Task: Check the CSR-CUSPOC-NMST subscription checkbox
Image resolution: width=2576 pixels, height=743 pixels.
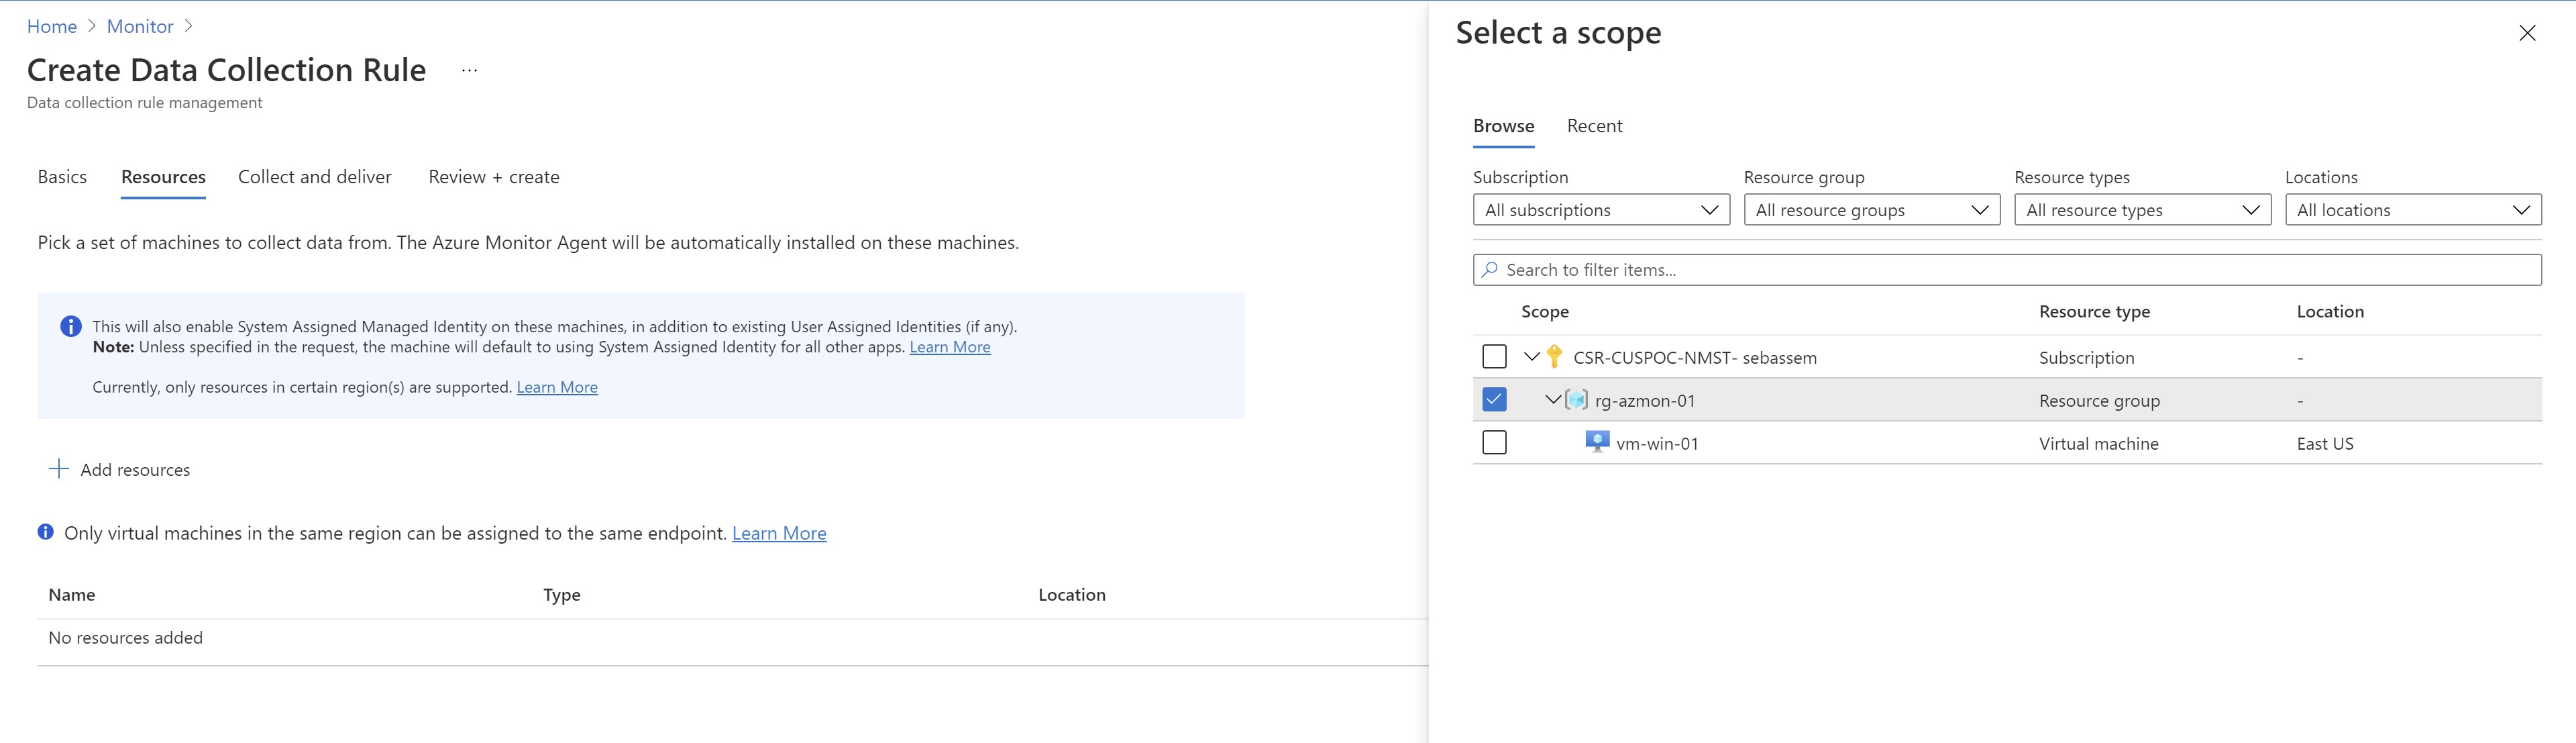Action: [1494, 357]
